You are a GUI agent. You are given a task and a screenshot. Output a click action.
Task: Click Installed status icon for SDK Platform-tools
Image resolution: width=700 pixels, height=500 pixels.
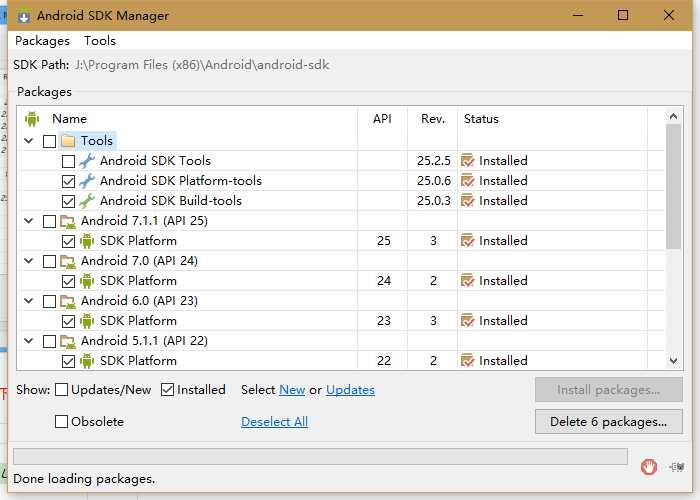click(467, 181)
